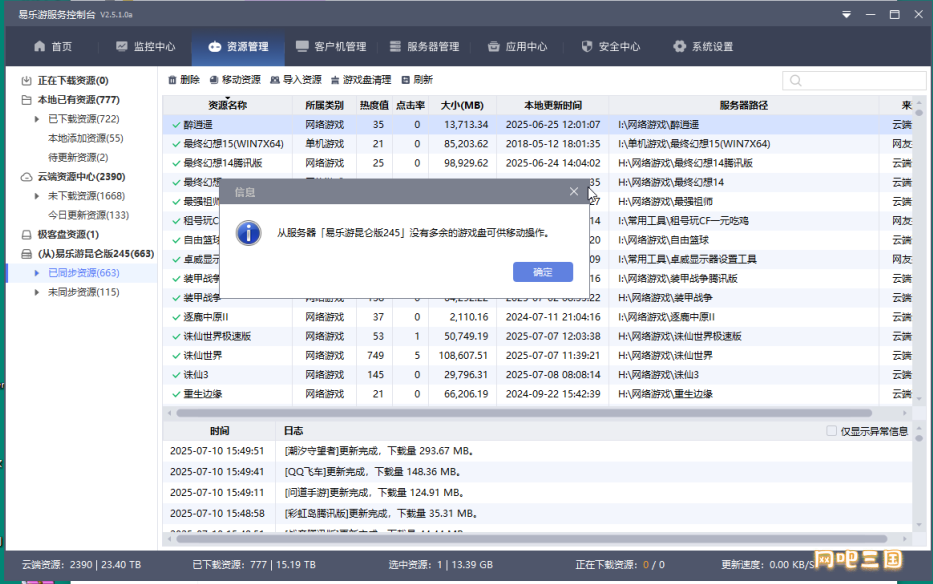Click the check icon for 诛仙世界极速版

(176, 336)
